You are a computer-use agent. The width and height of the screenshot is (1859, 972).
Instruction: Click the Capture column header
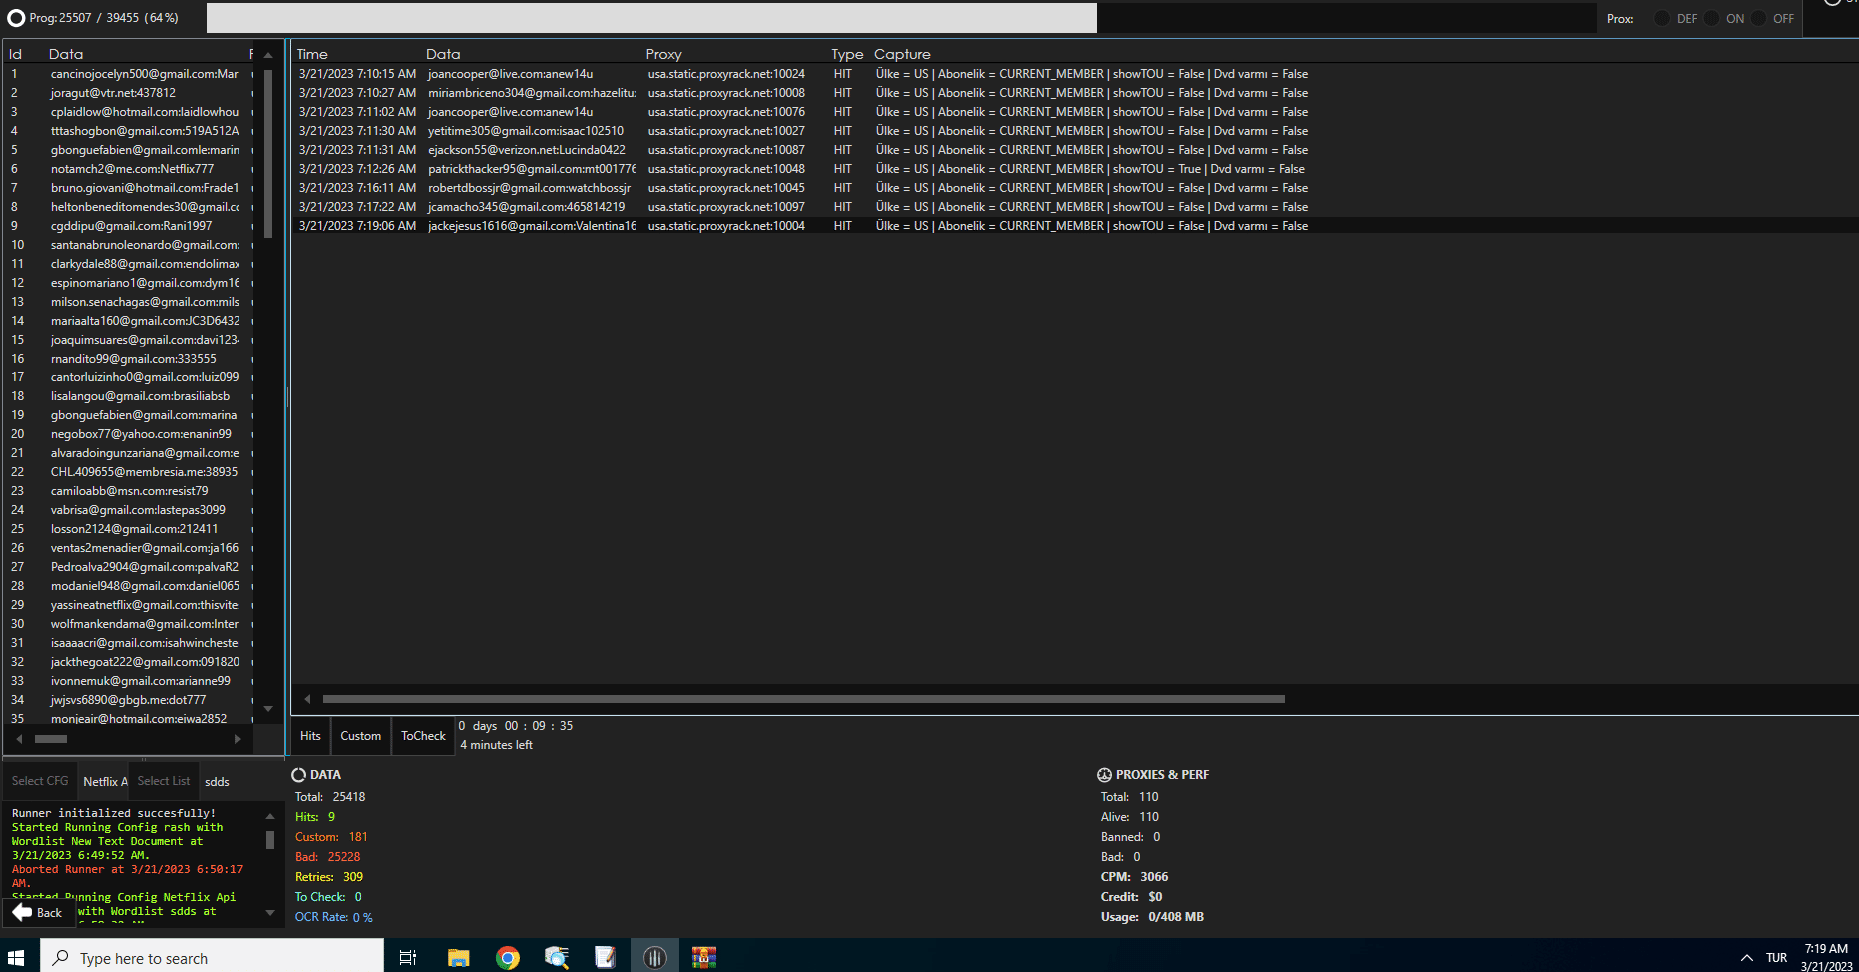point(902,54)
